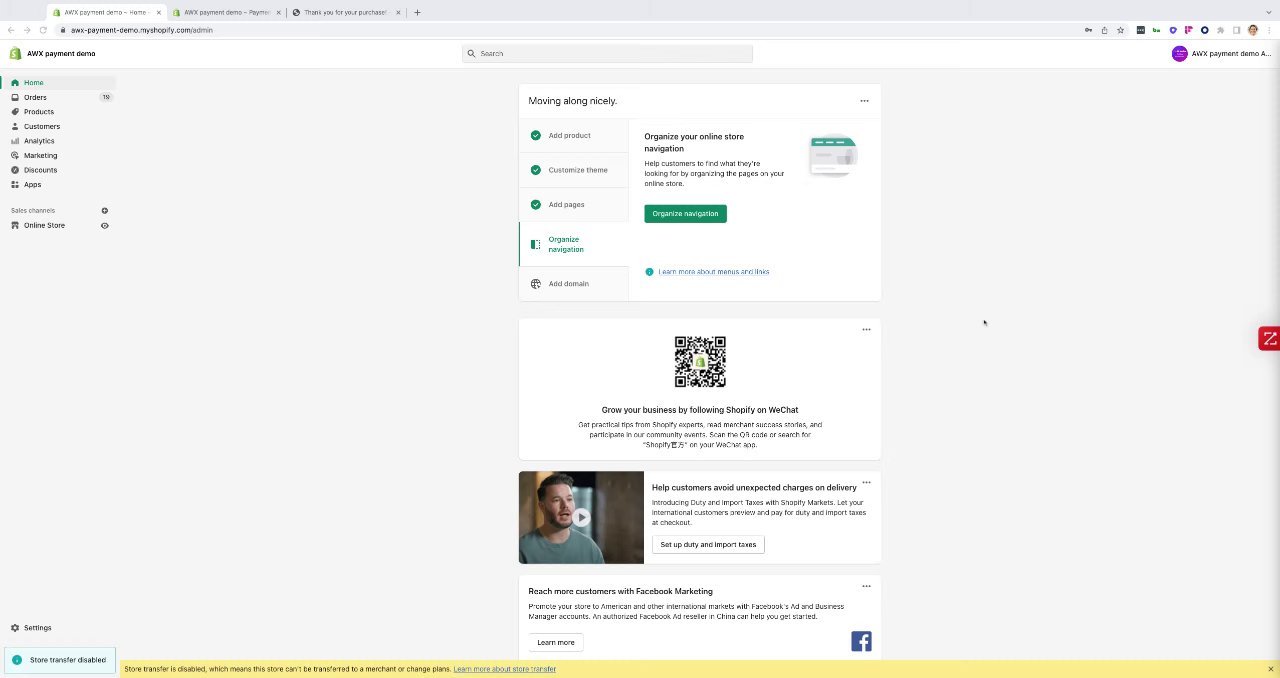Image resolution: width=1280 pixels, height=678 pixels.
Task: Open a new browser tab
Action: click(417, 12)
